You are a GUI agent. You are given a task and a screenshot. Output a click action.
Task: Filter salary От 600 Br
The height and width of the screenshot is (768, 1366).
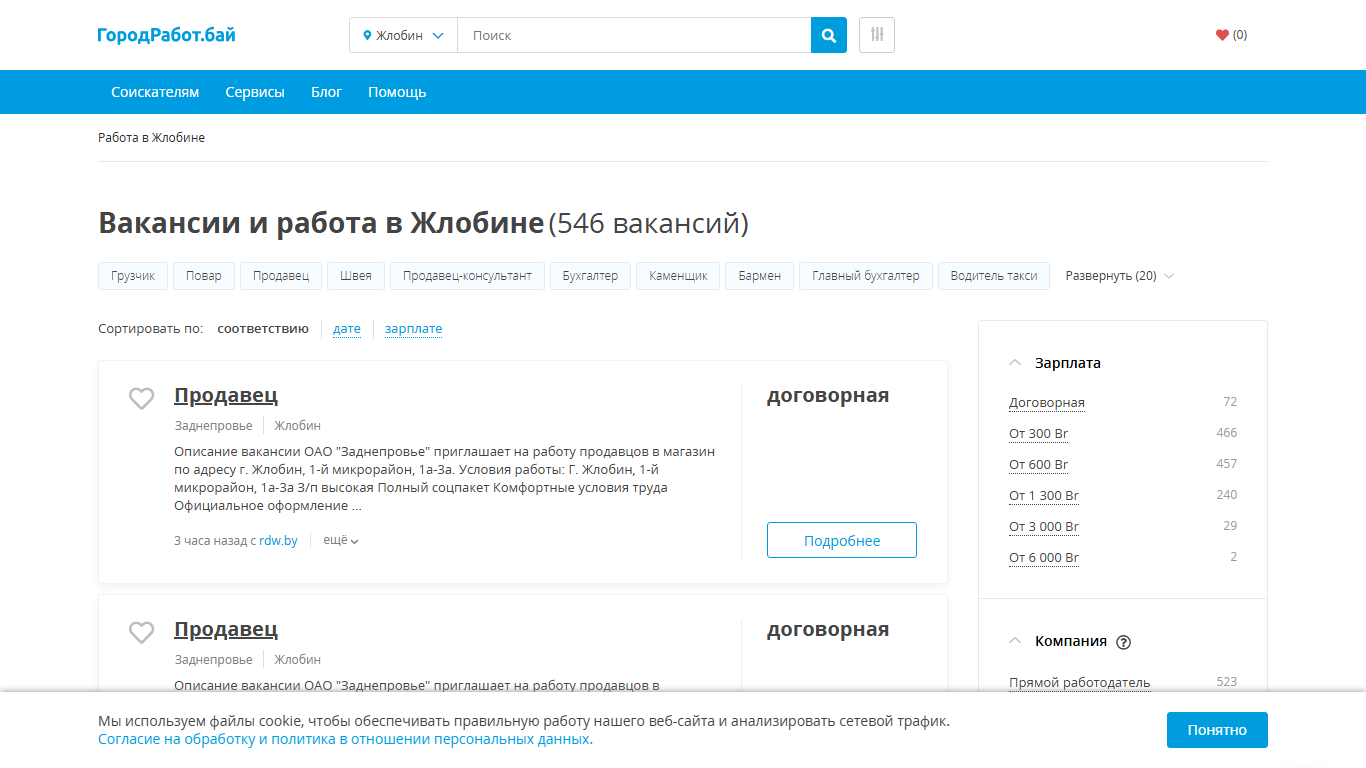[1039, 465]
